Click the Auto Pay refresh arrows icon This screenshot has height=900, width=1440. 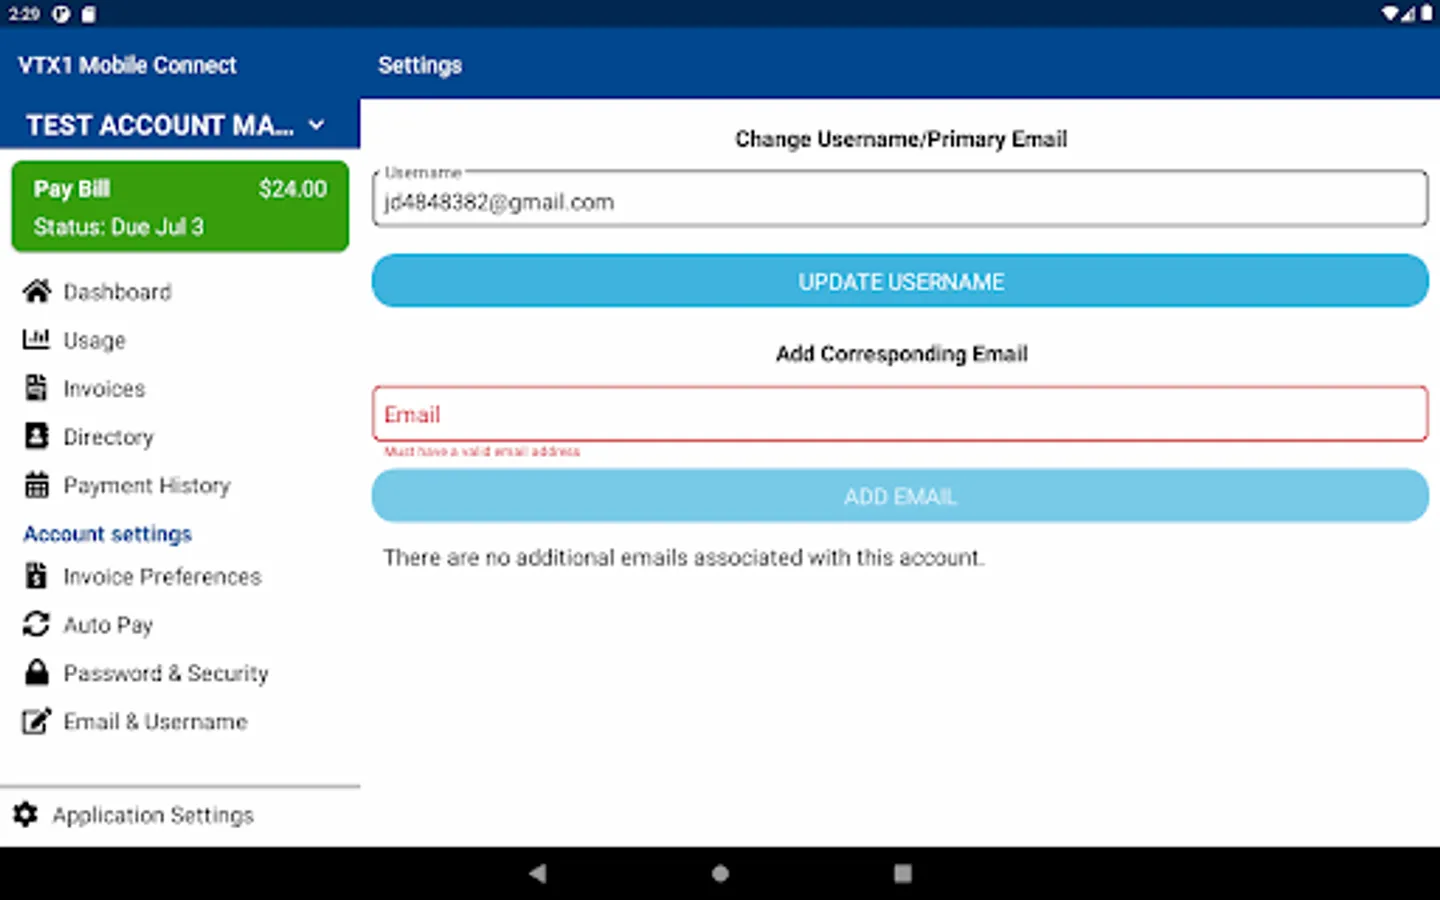pyautogui.click(x=36, y=624)
